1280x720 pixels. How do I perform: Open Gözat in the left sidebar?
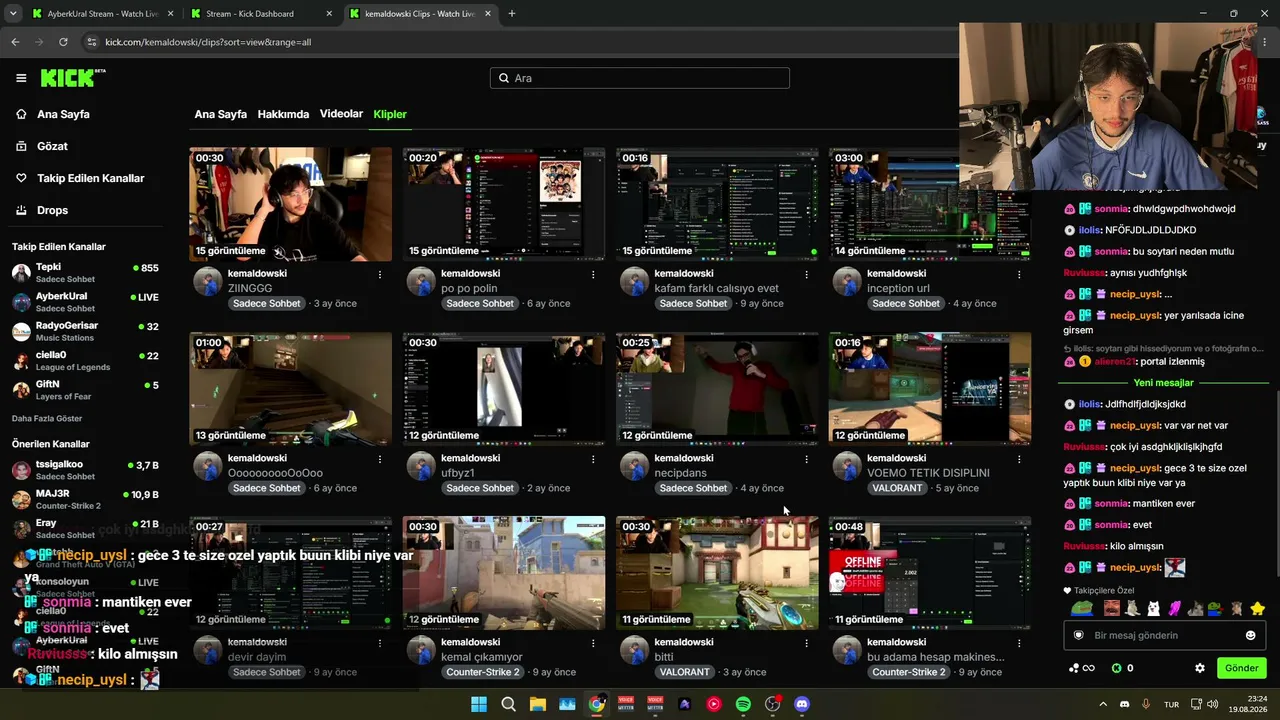[x=52, y=146]
